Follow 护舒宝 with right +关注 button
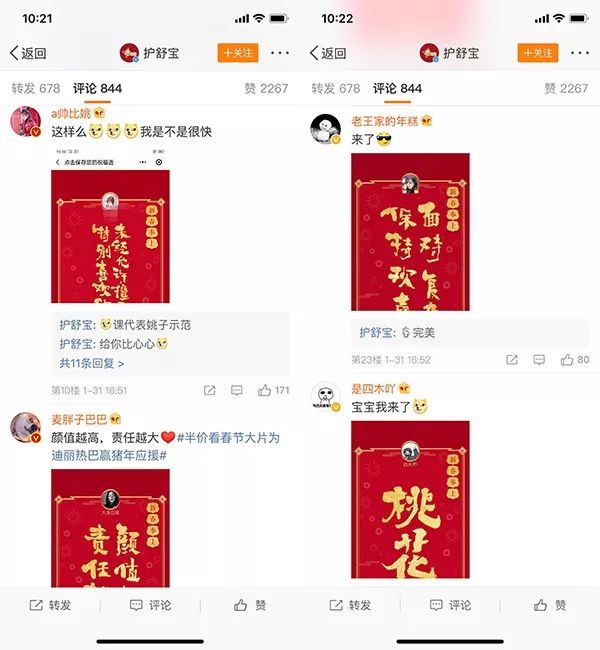The width and height of the screenshot is (600, 650). [538, 53]
